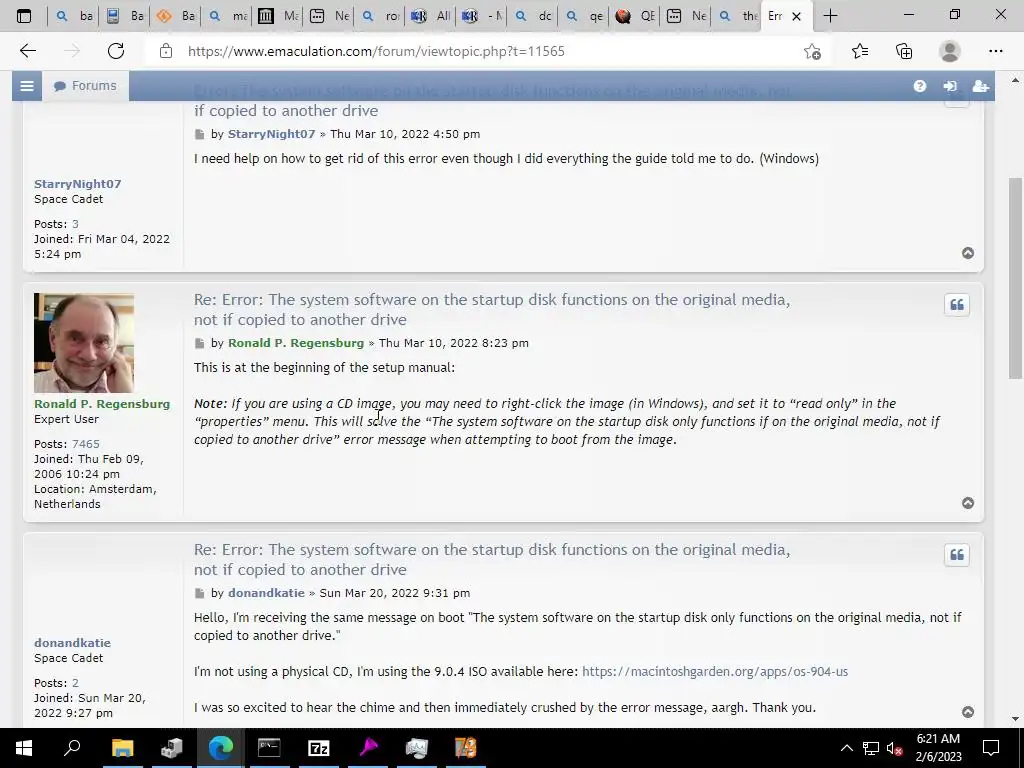
Task: Open Ronald P. Regensburg profile under avatar
Action: [102, 404]
